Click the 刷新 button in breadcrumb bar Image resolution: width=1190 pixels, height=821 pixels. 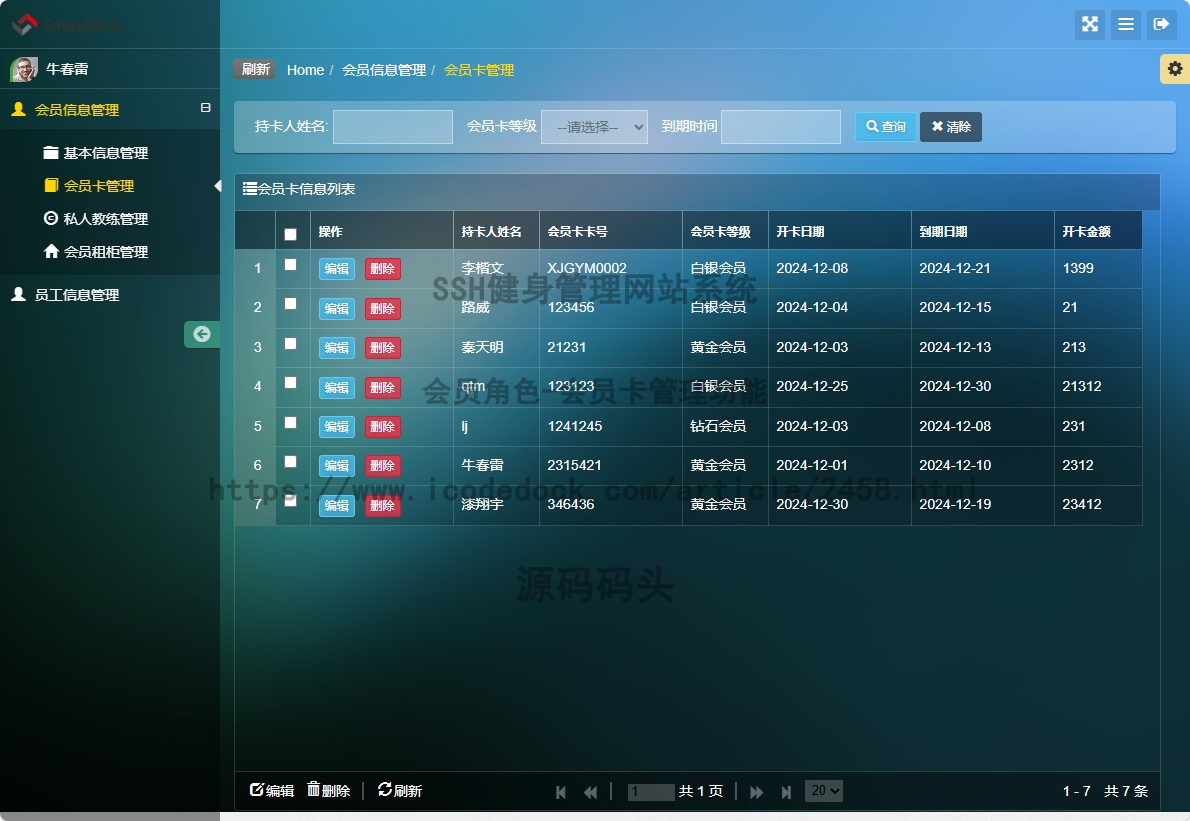click(254, 69)
